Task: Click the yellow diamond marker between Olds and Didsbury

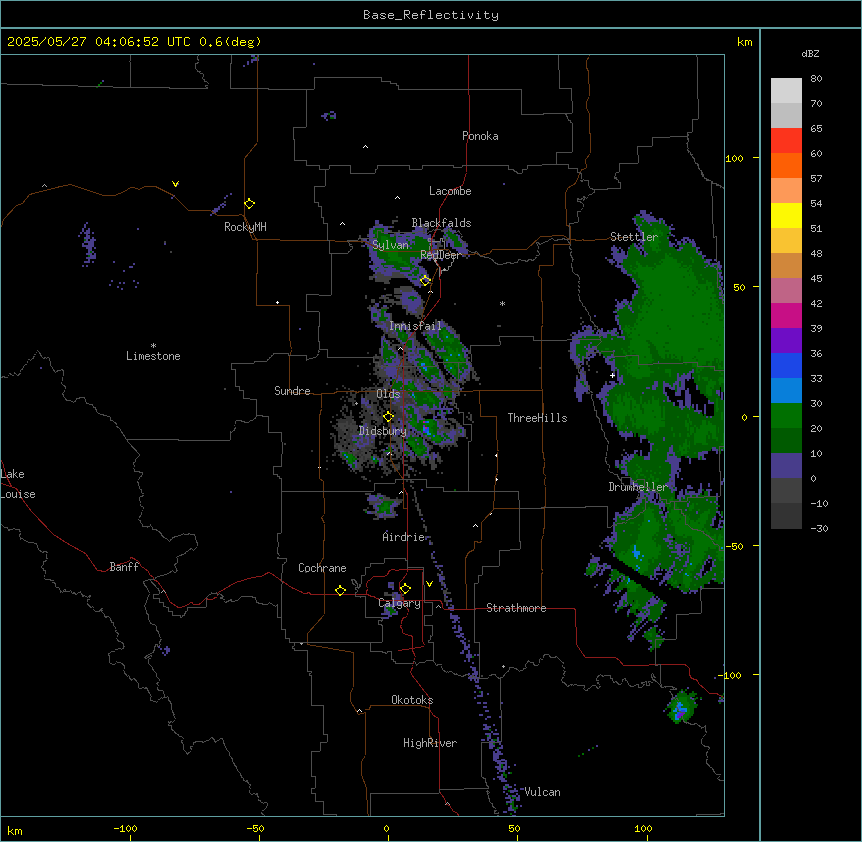Action: tap(388, 417)
